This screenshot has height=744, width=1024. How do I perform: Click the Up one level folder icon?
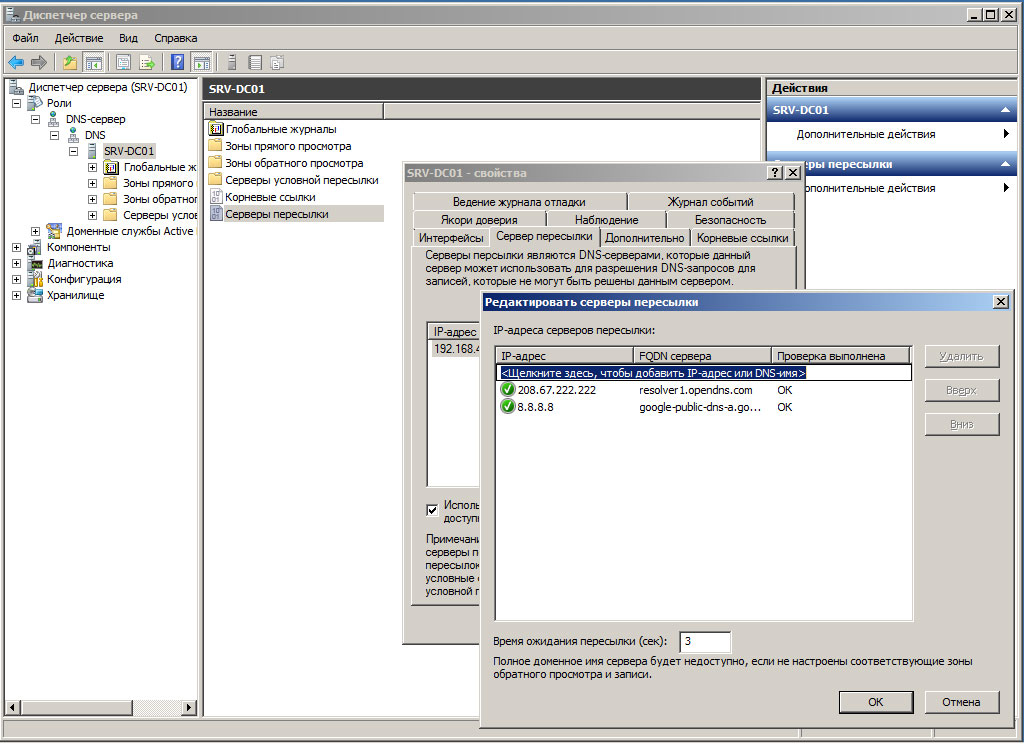click(70, 62)
